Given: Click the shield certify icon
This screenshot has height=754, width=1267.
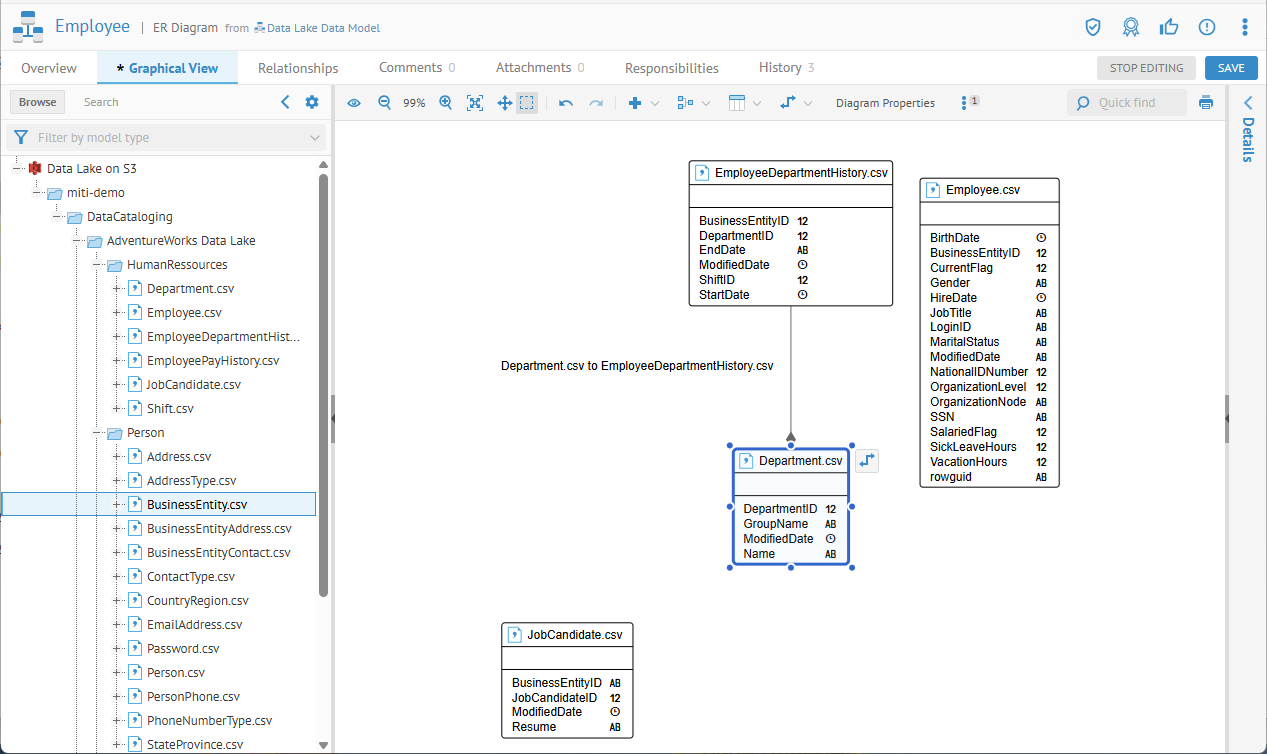Looking at the screenshot, I should pyautogui.click(x=1093, y=27).
